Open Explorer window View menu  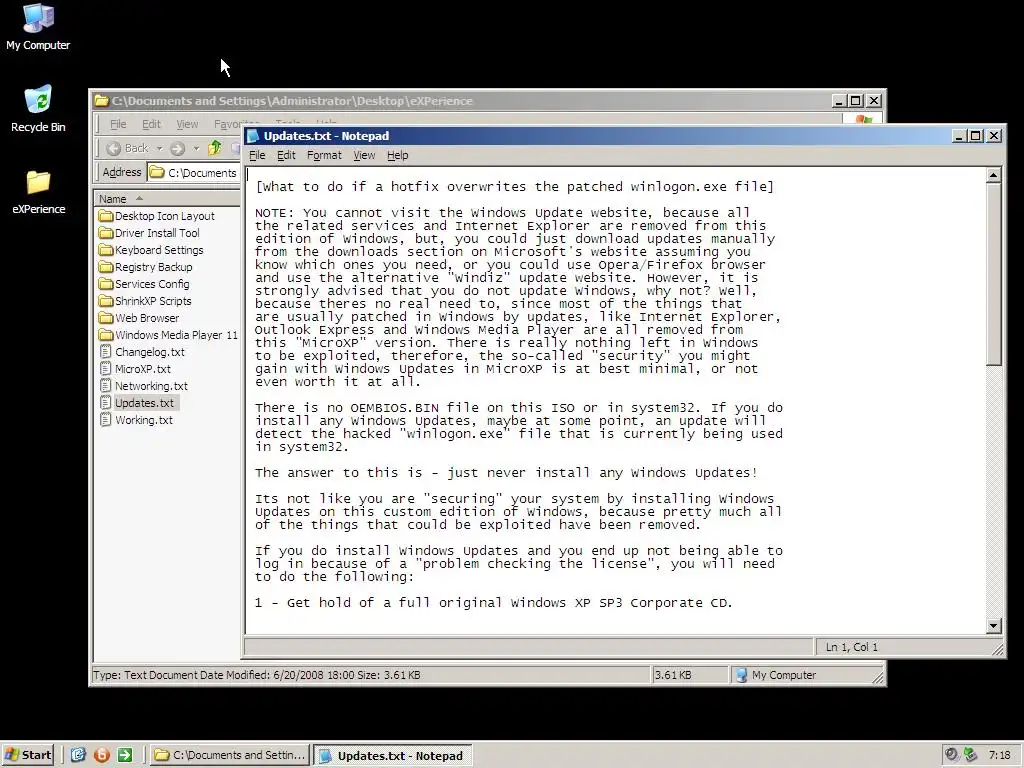tap(187, 124)
